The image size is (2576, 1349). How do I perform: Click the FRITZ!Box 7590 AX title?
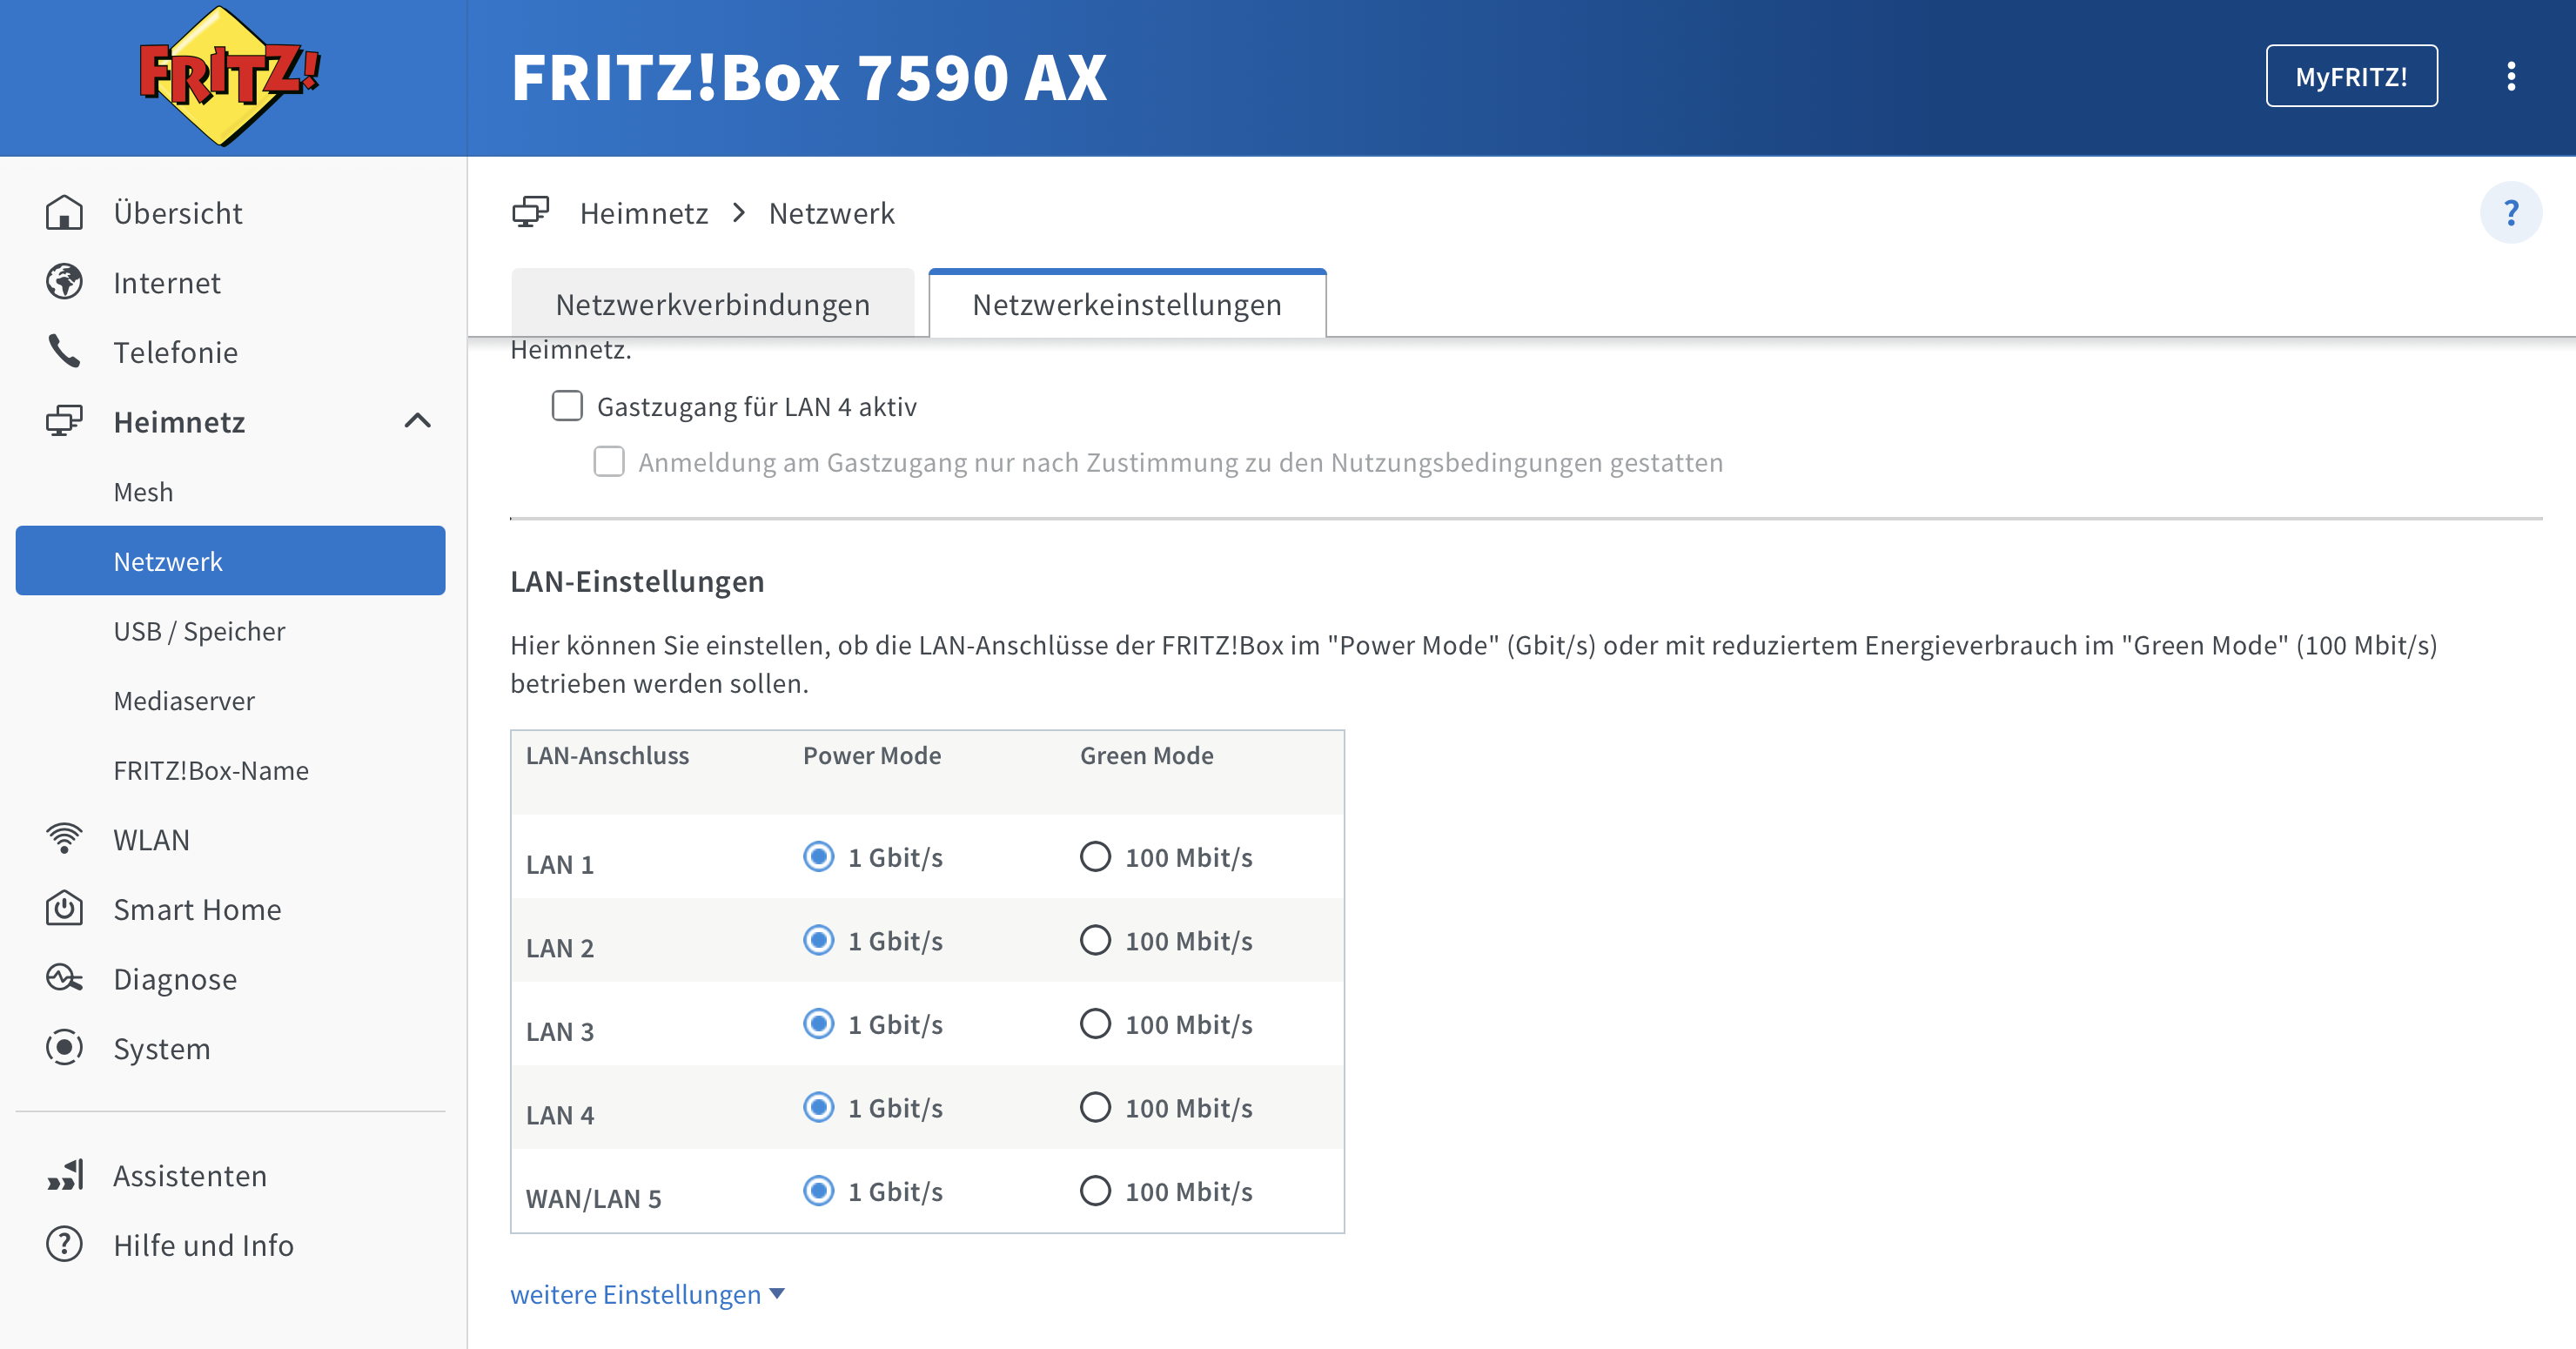(809, 77)
